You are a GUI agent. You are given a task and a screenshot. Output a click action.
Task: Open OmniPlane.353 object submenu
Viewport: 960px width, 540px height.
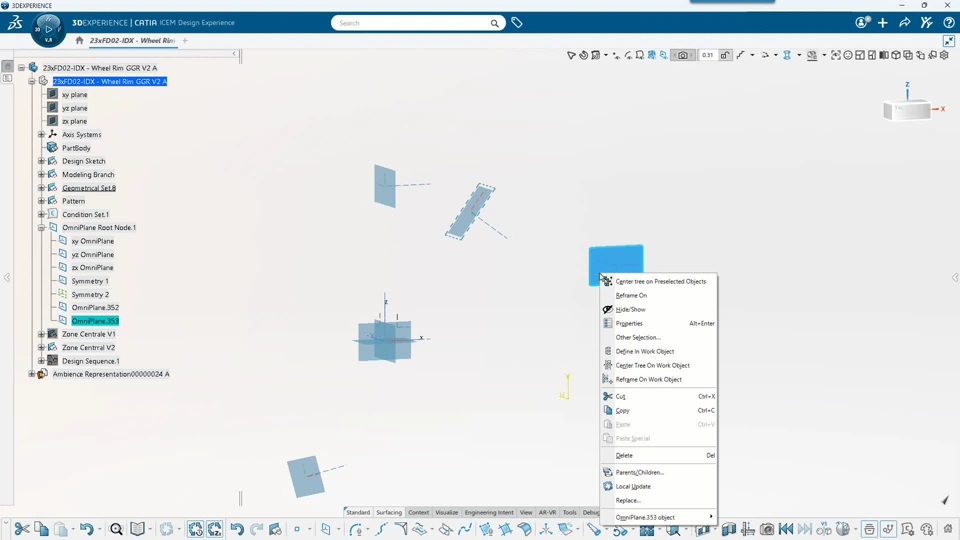pos(658,517)
